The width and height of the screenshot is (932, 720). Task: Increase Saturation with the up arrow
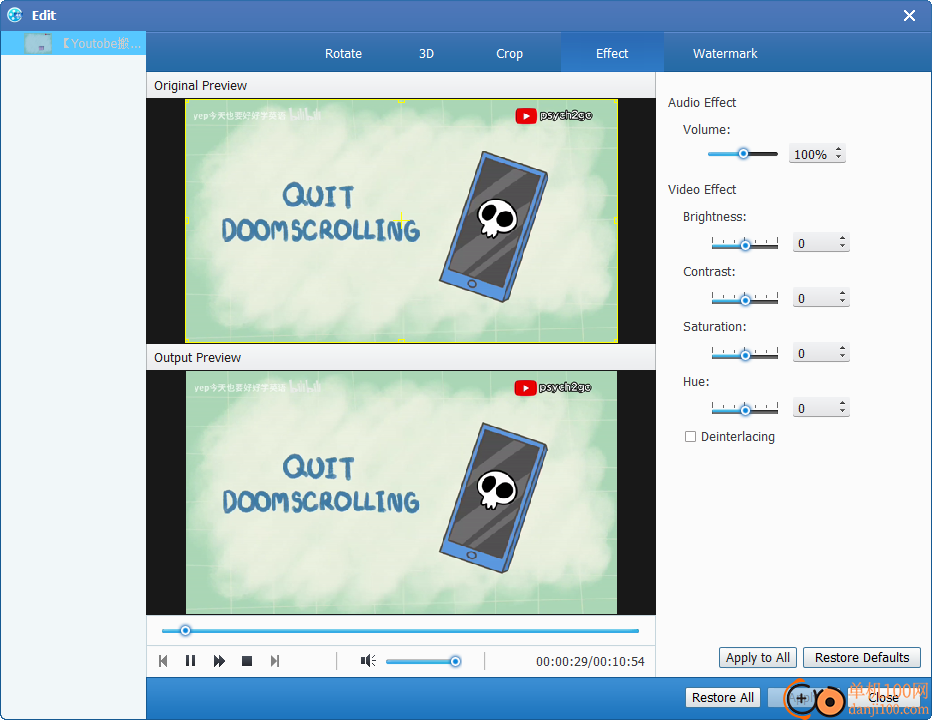pyautogui.click(x=842, y=348)
